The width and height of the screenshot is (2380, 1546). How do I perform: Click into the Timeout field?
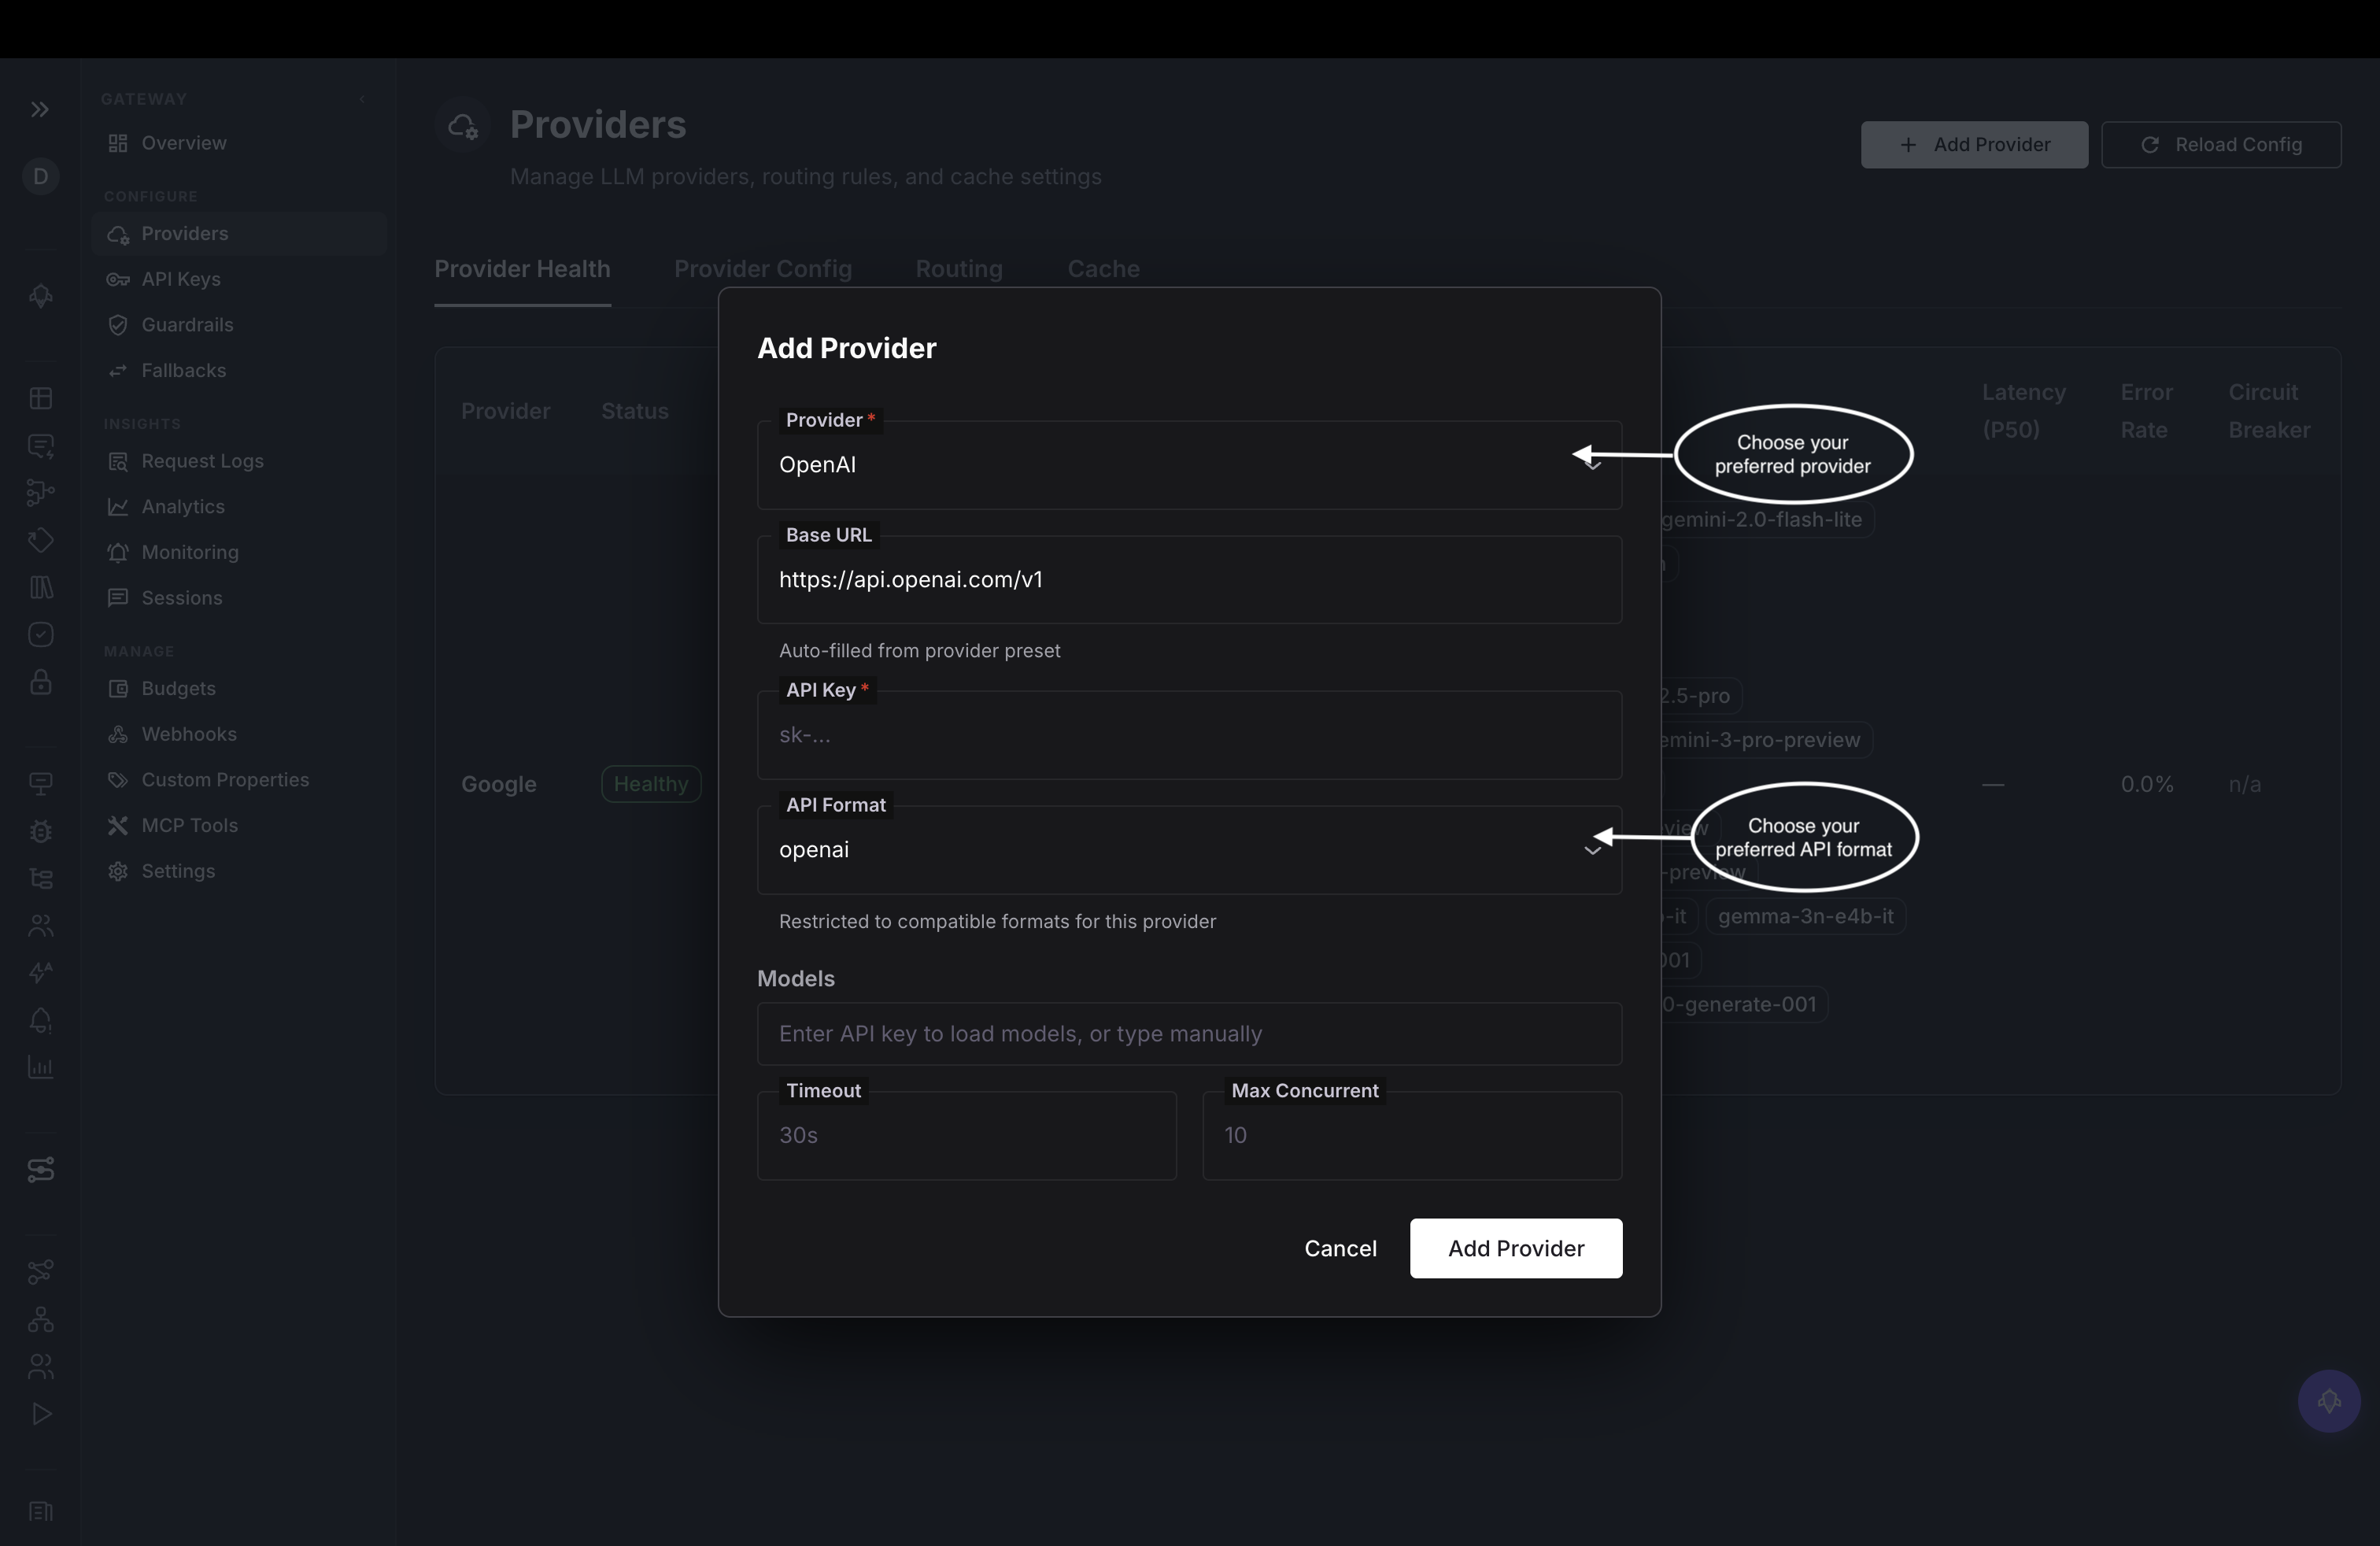pyautogui.click(x=967, y=1136)
